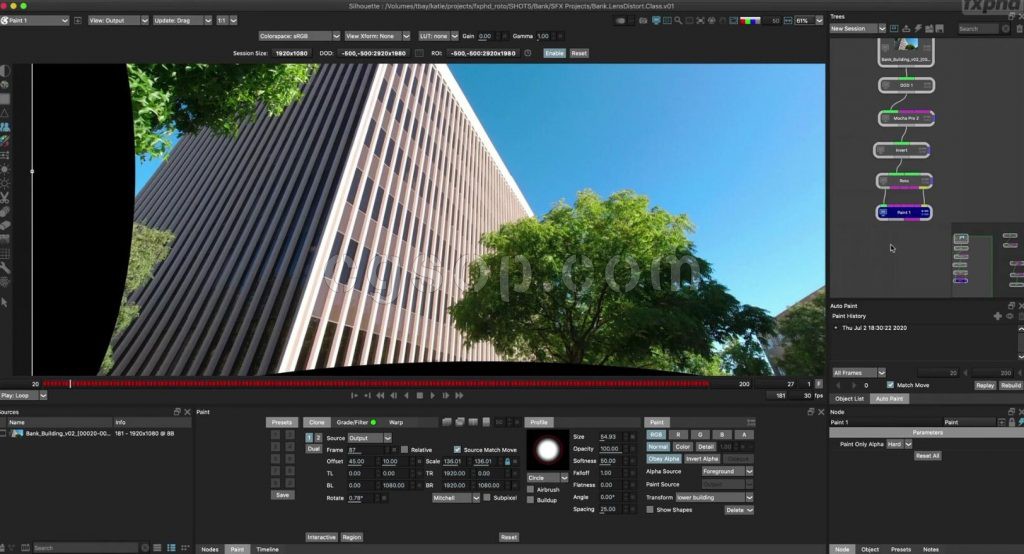Open the clone Source Output dropdown
Screen dimensions: 1024x554
tap(369, 438)
